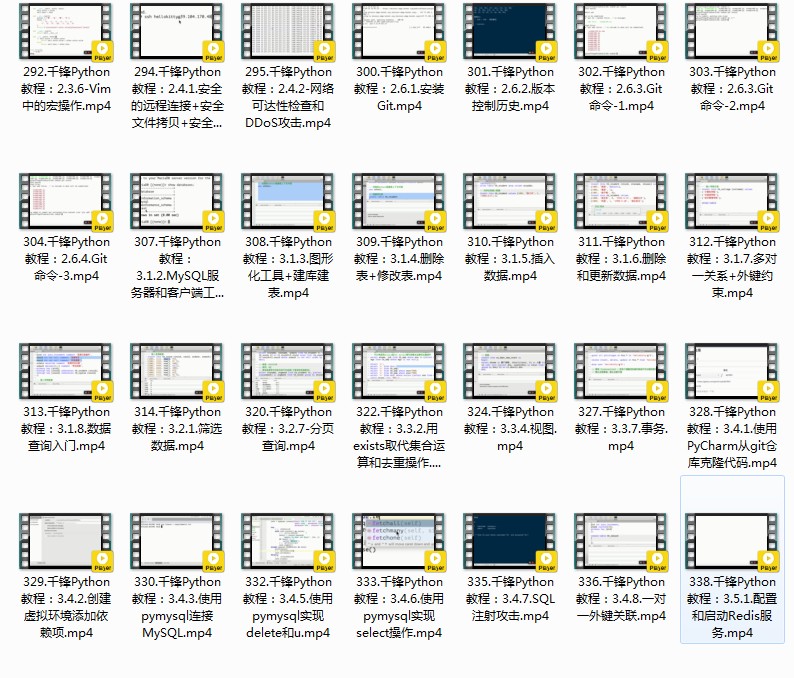Viewport: 794px width, 678px height.
Task: Select video icon for 322 exists取代集合运算 file
Action: [x=399, y=372]
